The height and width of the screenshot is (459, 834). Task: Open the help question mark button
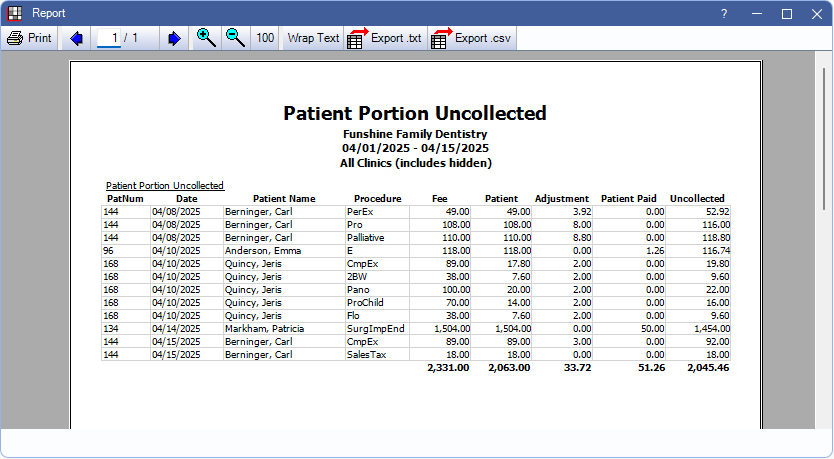click(x=724, y=13)
